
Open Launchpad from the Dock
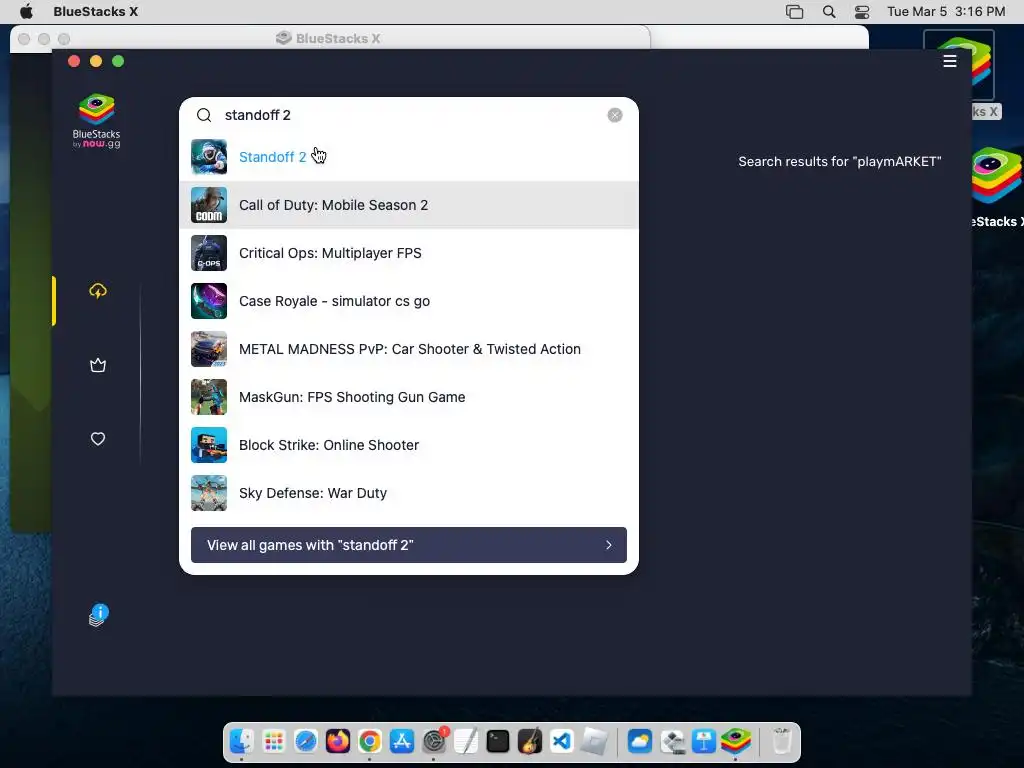(x=274, y=742)
